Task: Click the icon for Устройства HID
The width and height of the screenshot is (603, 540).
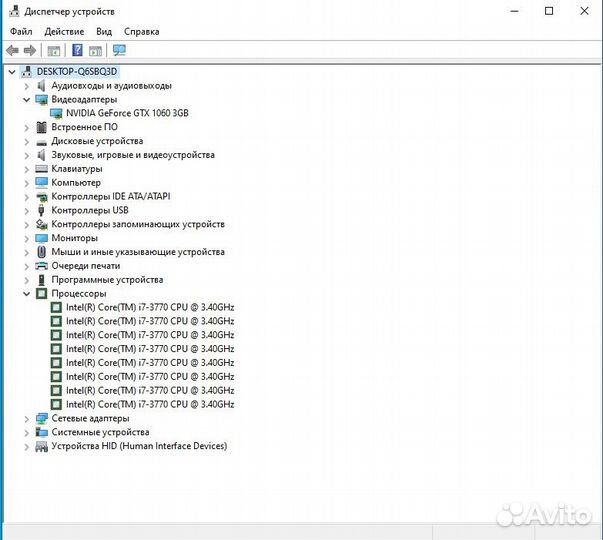Action: pos(42,447)
